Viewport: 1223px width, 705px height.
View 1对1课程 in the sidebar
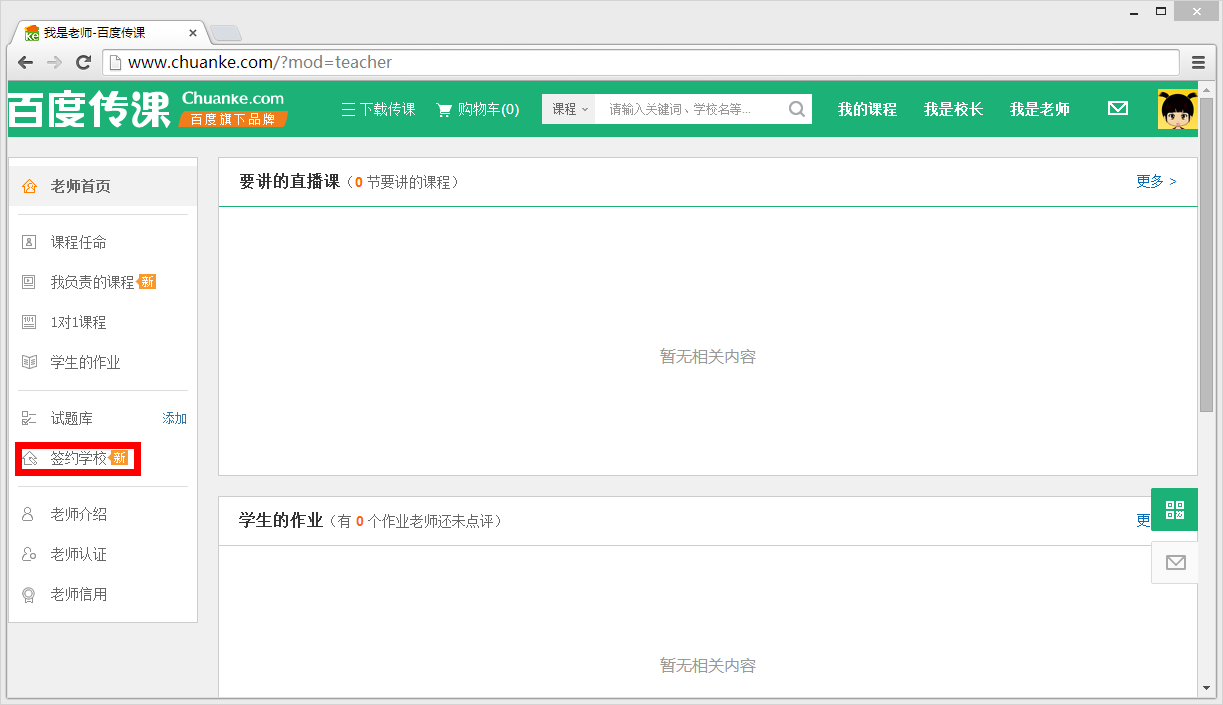(78, 321)
